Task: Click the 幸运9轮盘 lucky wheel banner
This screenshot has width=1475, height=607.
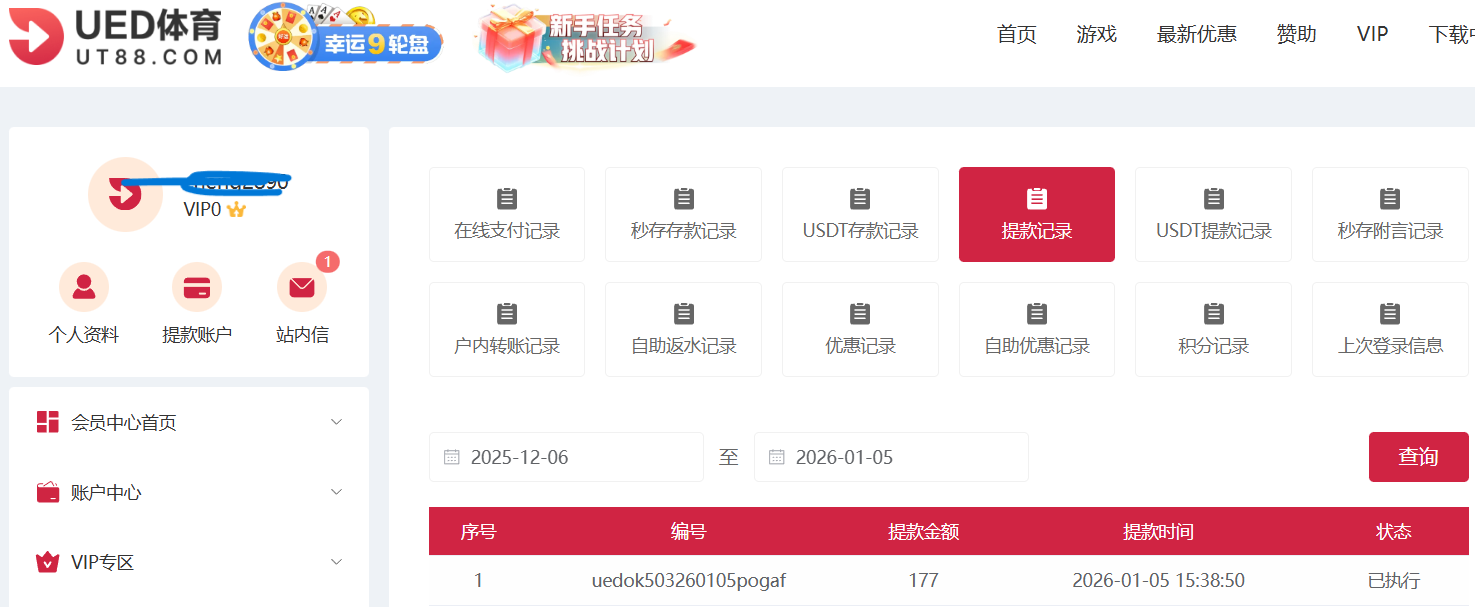Action: [346, 37]
